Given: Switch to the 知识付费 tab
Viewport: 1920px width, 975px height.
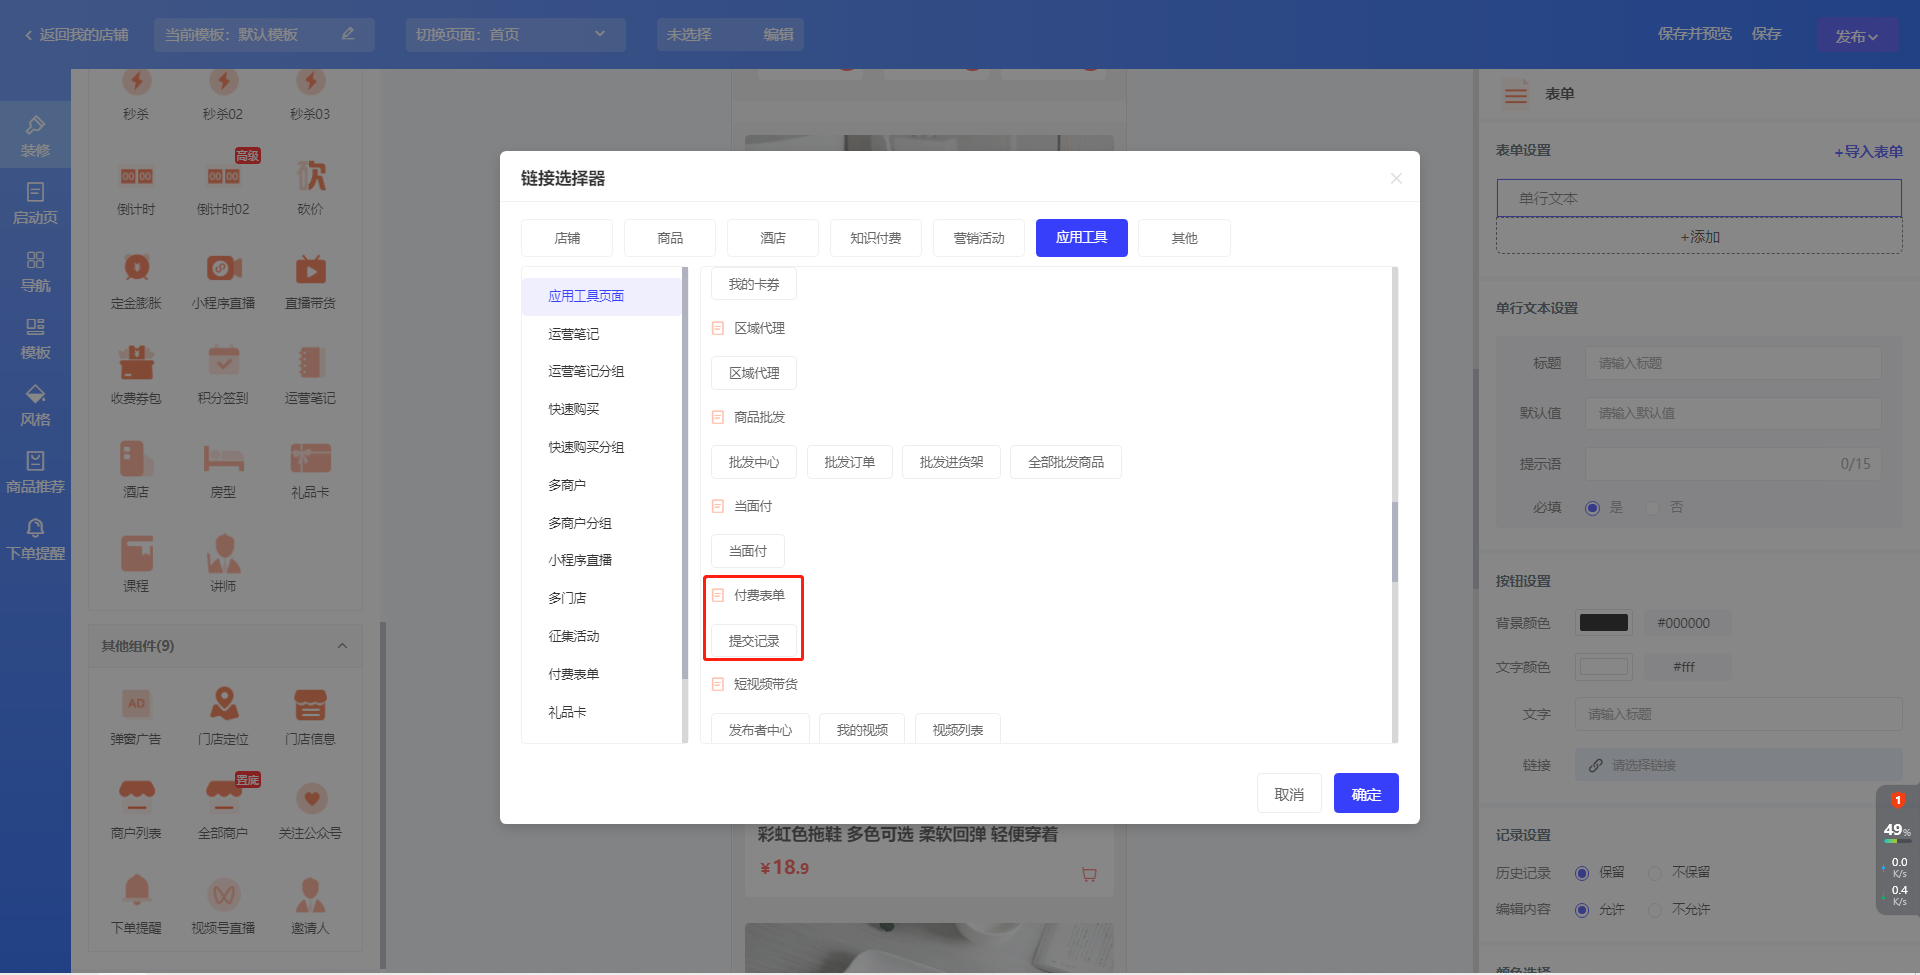Looking at the screenshot, I should [x=875, y=238].
